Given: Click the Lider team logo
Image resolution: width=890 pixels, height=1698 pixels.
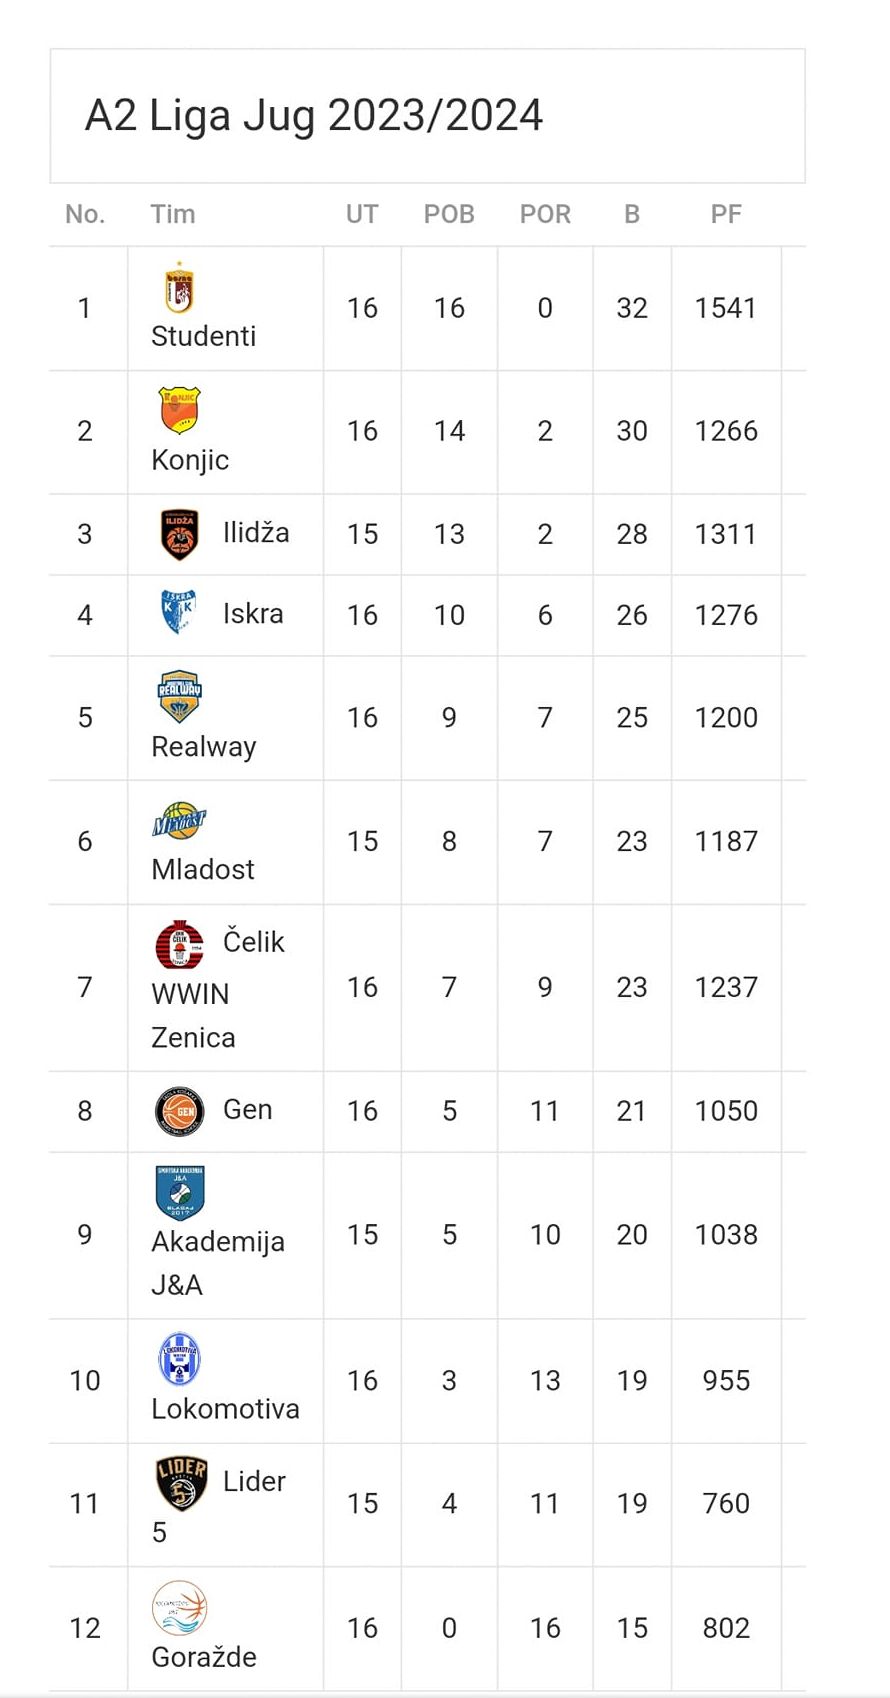Looking at the screenshot, I should coord(181,1483).
